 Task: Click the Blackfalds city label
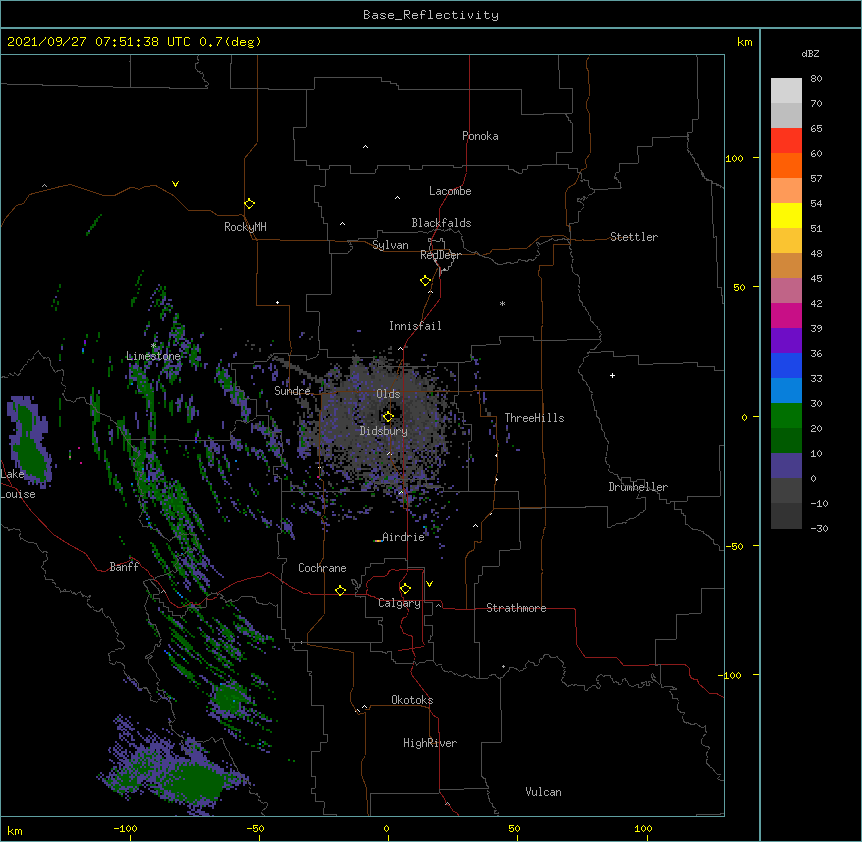(441, 223)
